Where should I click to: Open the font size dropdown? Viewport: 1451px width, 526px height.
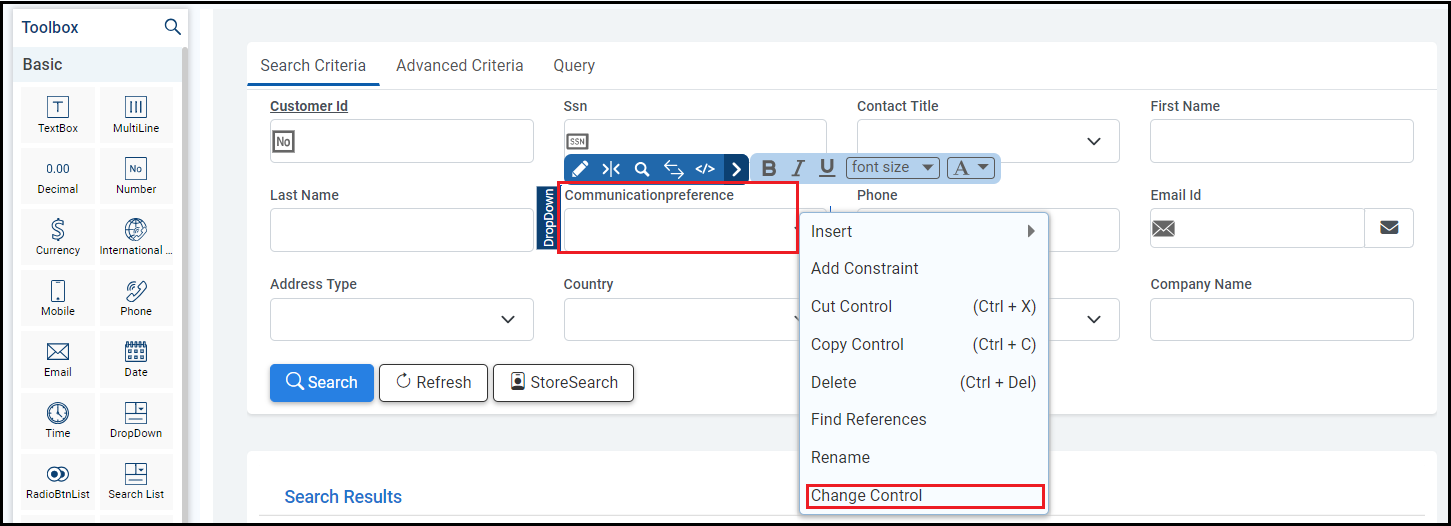click(893, 168)
